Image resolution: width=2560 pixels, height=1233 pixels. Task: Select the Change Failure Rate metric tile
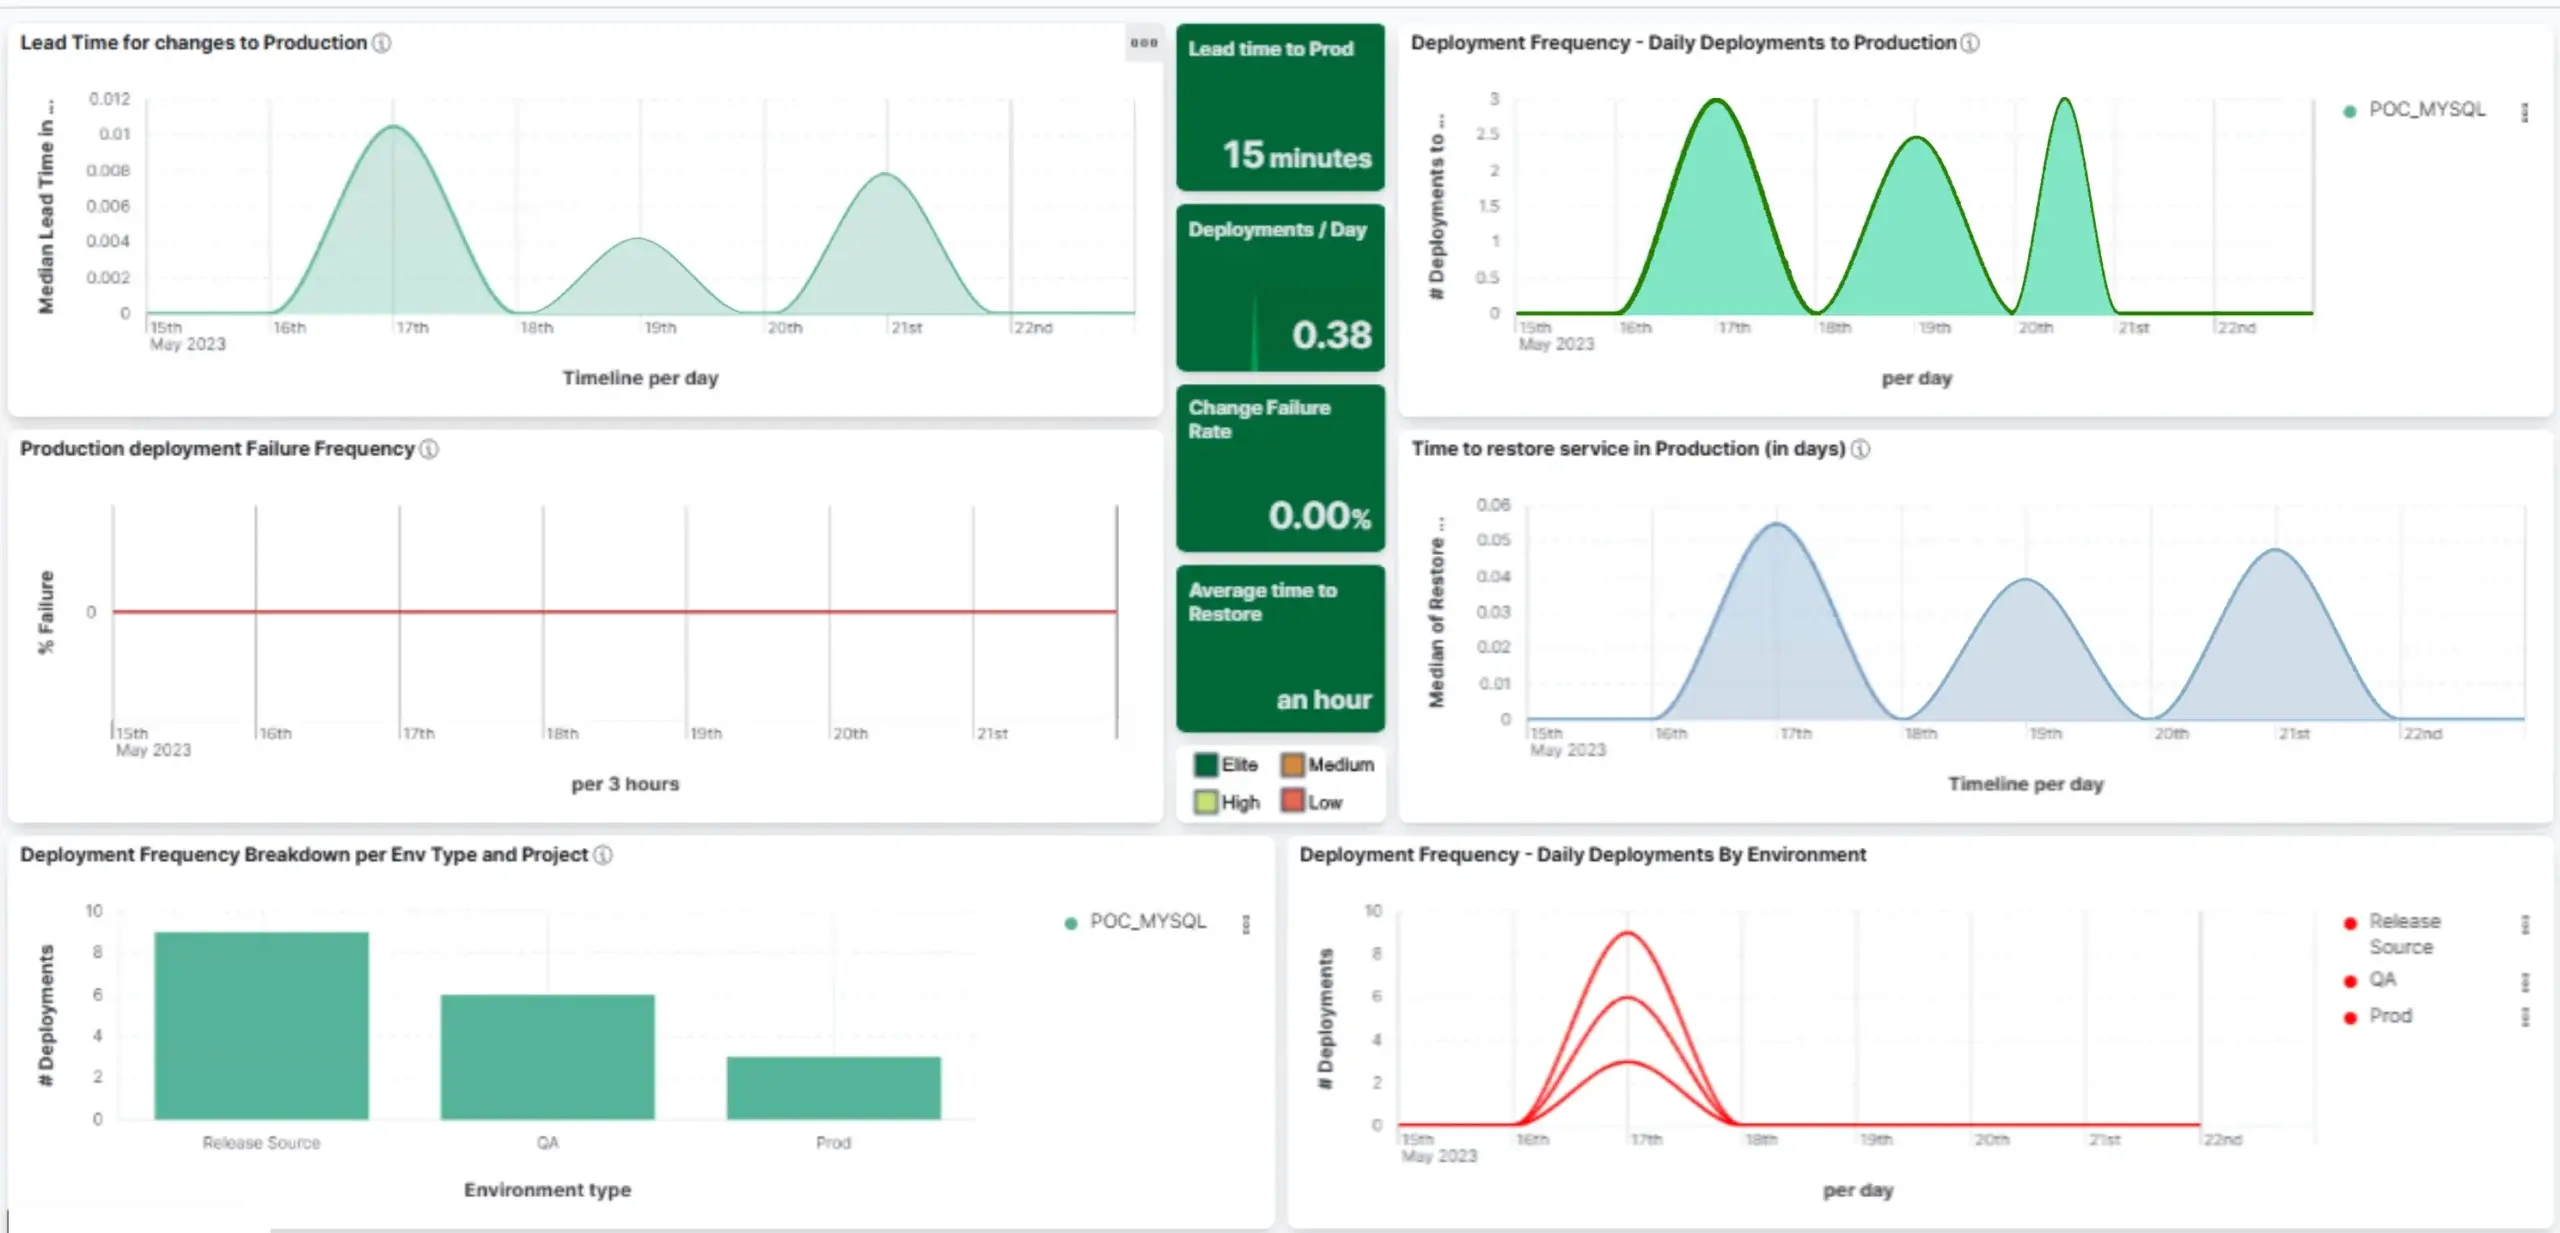[x=1280, y=468]
